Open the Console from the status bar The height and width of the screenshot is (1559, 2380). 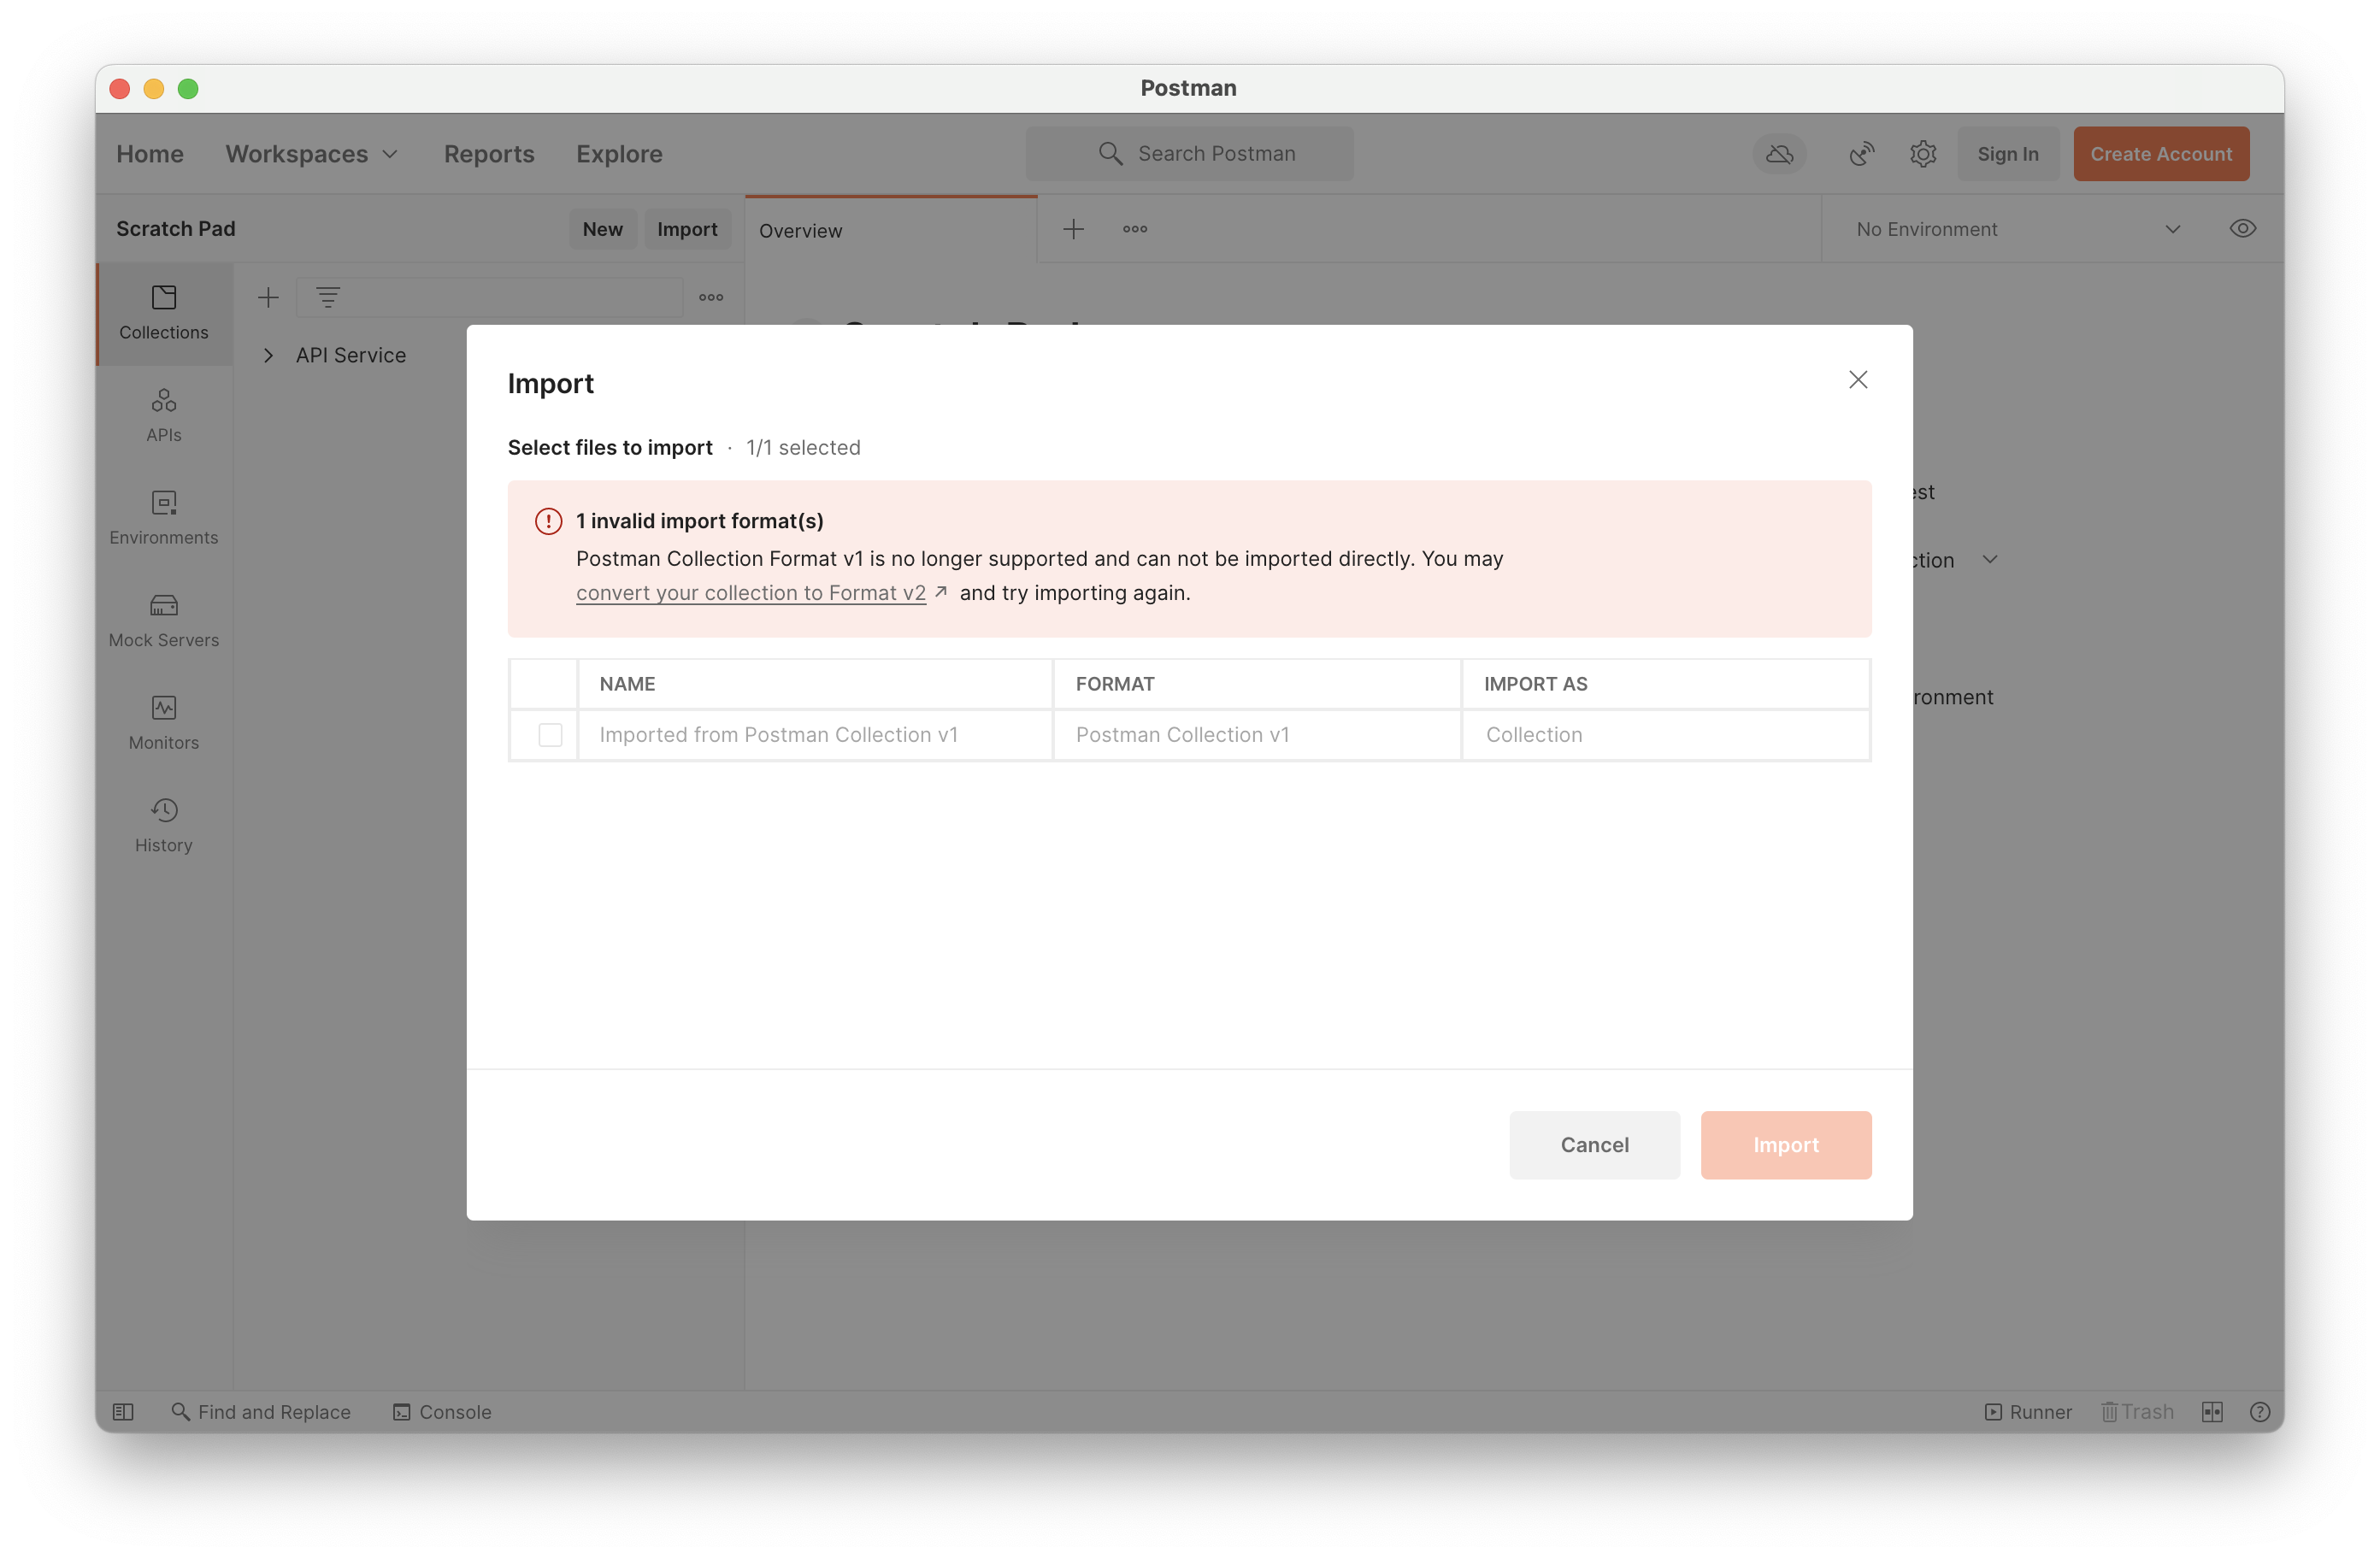[442, 1411]
